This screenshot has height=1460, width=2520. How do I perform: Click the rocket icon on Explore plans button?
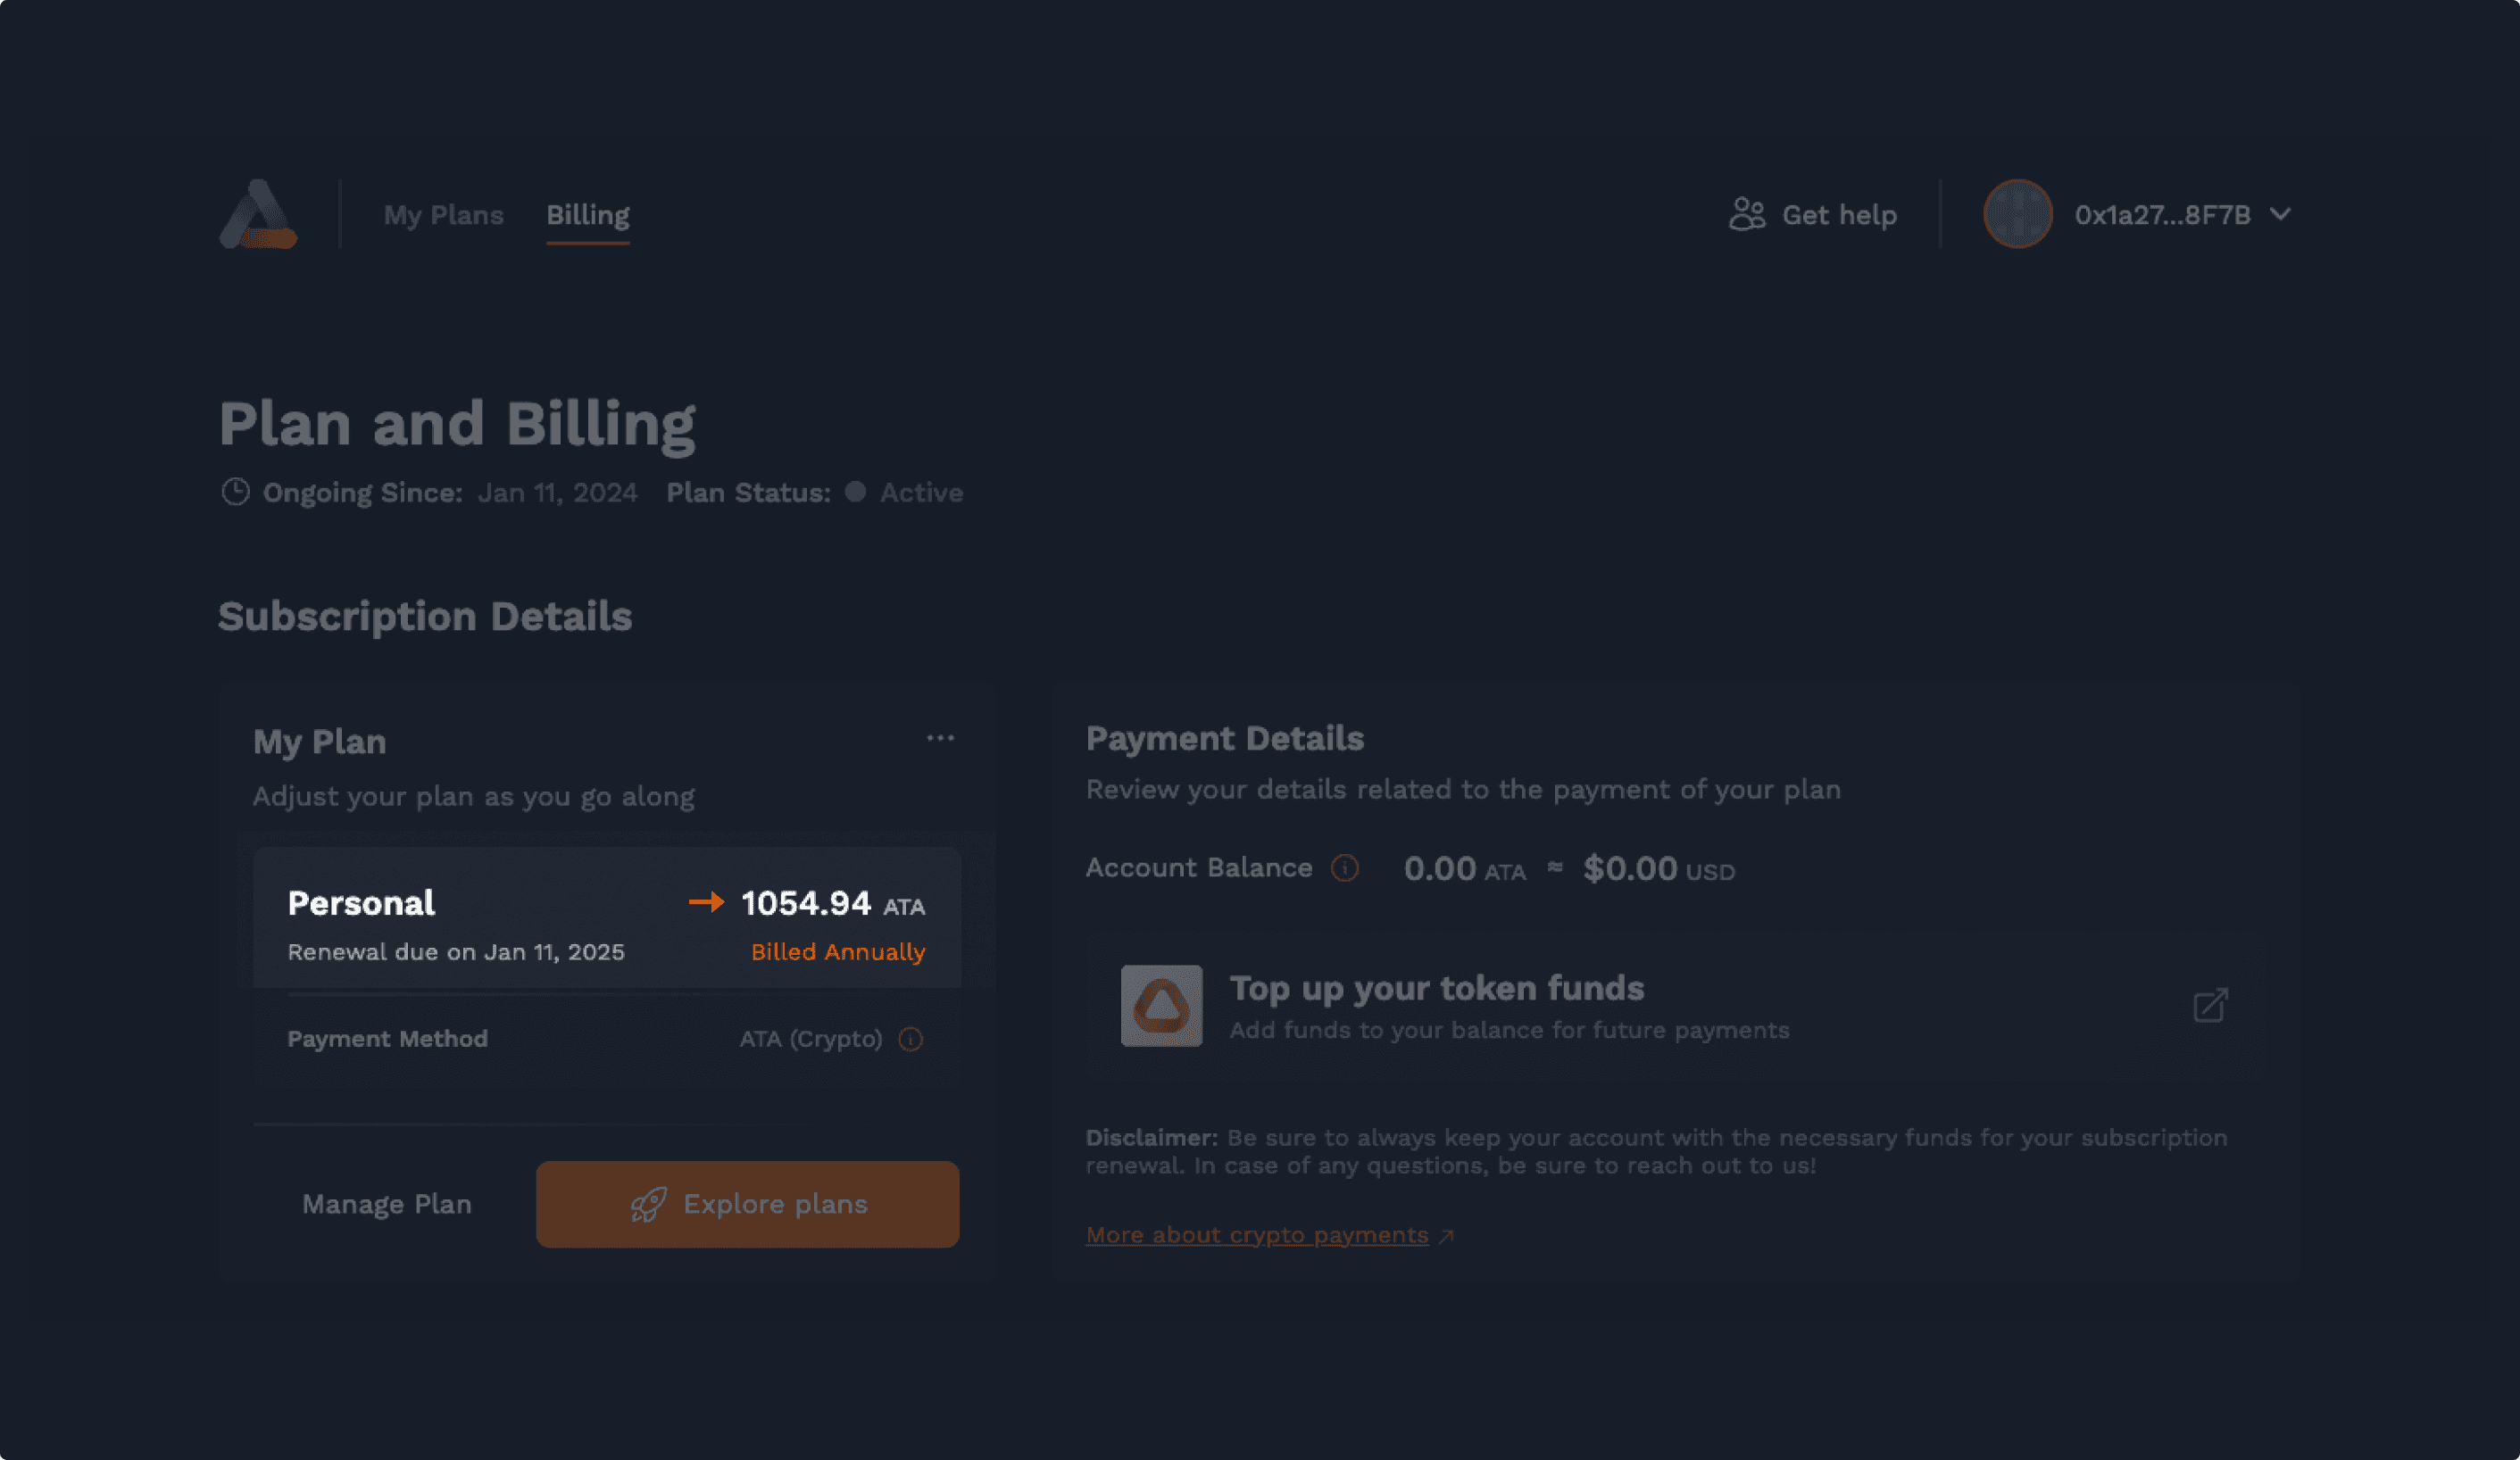click(x=650, y=1204)
